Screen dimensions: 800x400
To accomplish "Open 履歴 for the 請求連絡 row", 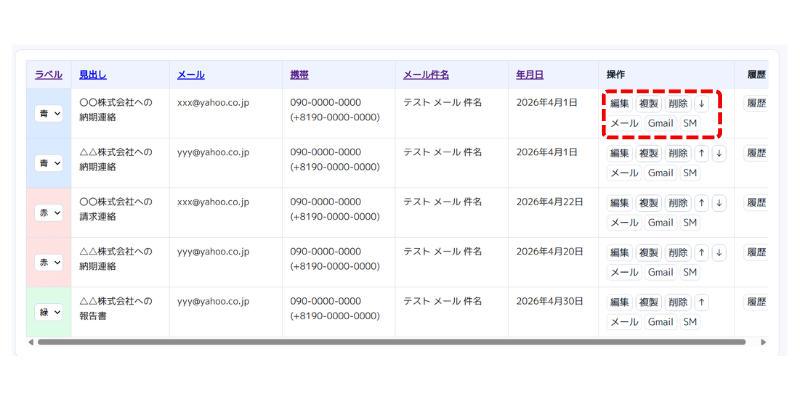I will 756,203.
